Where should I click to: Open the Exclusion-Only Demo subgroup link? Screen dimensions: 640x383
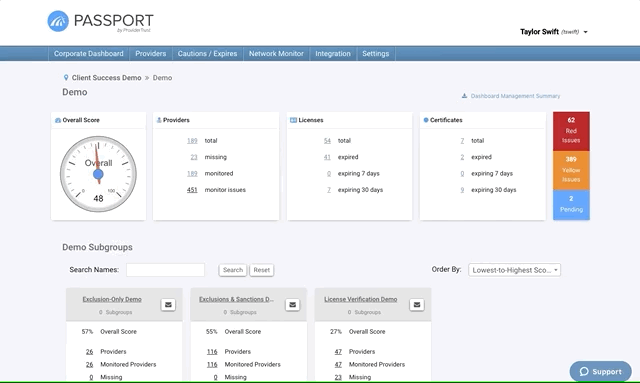[112, 299]
